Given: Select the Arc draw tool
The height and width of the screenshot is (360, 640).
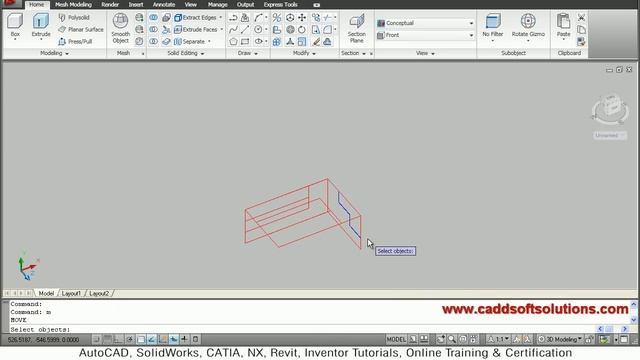Looking at the screenshot, I should pos(258,18).
